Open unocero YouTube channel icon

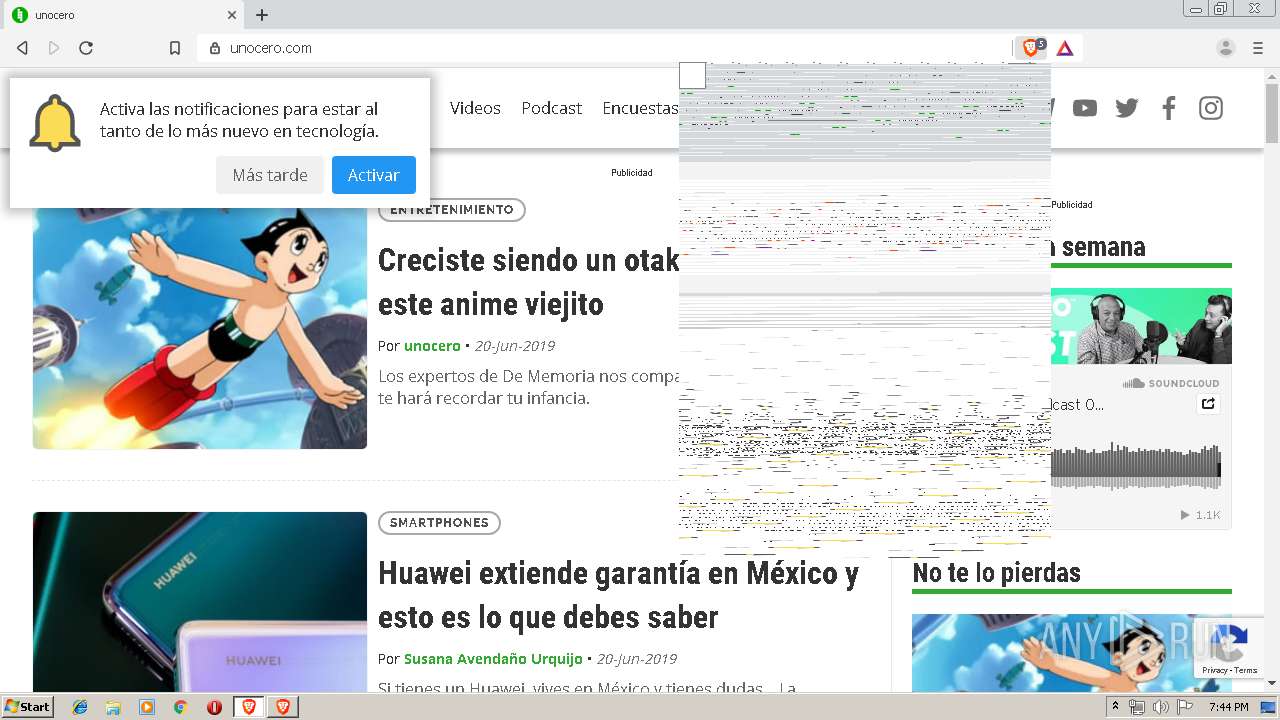coord(1085,108)
